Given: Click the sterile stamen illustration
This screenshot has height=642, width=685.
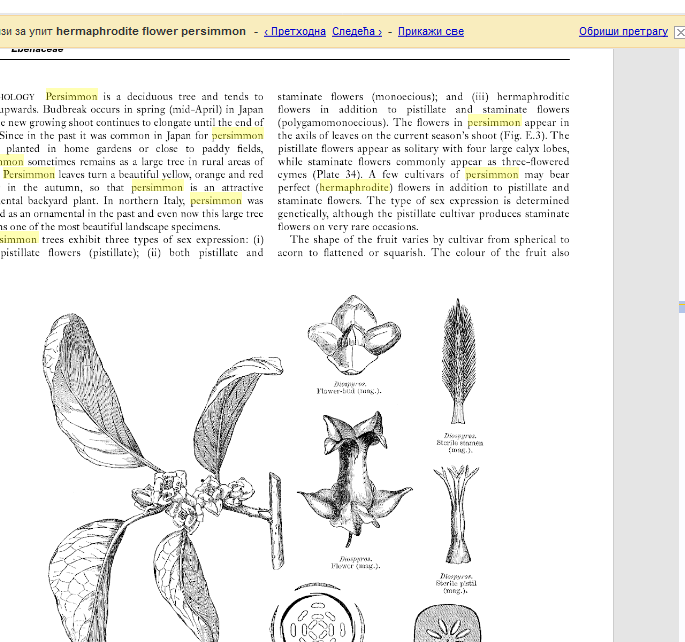Looking at the screenshot, I should click(x=459, y=362).
